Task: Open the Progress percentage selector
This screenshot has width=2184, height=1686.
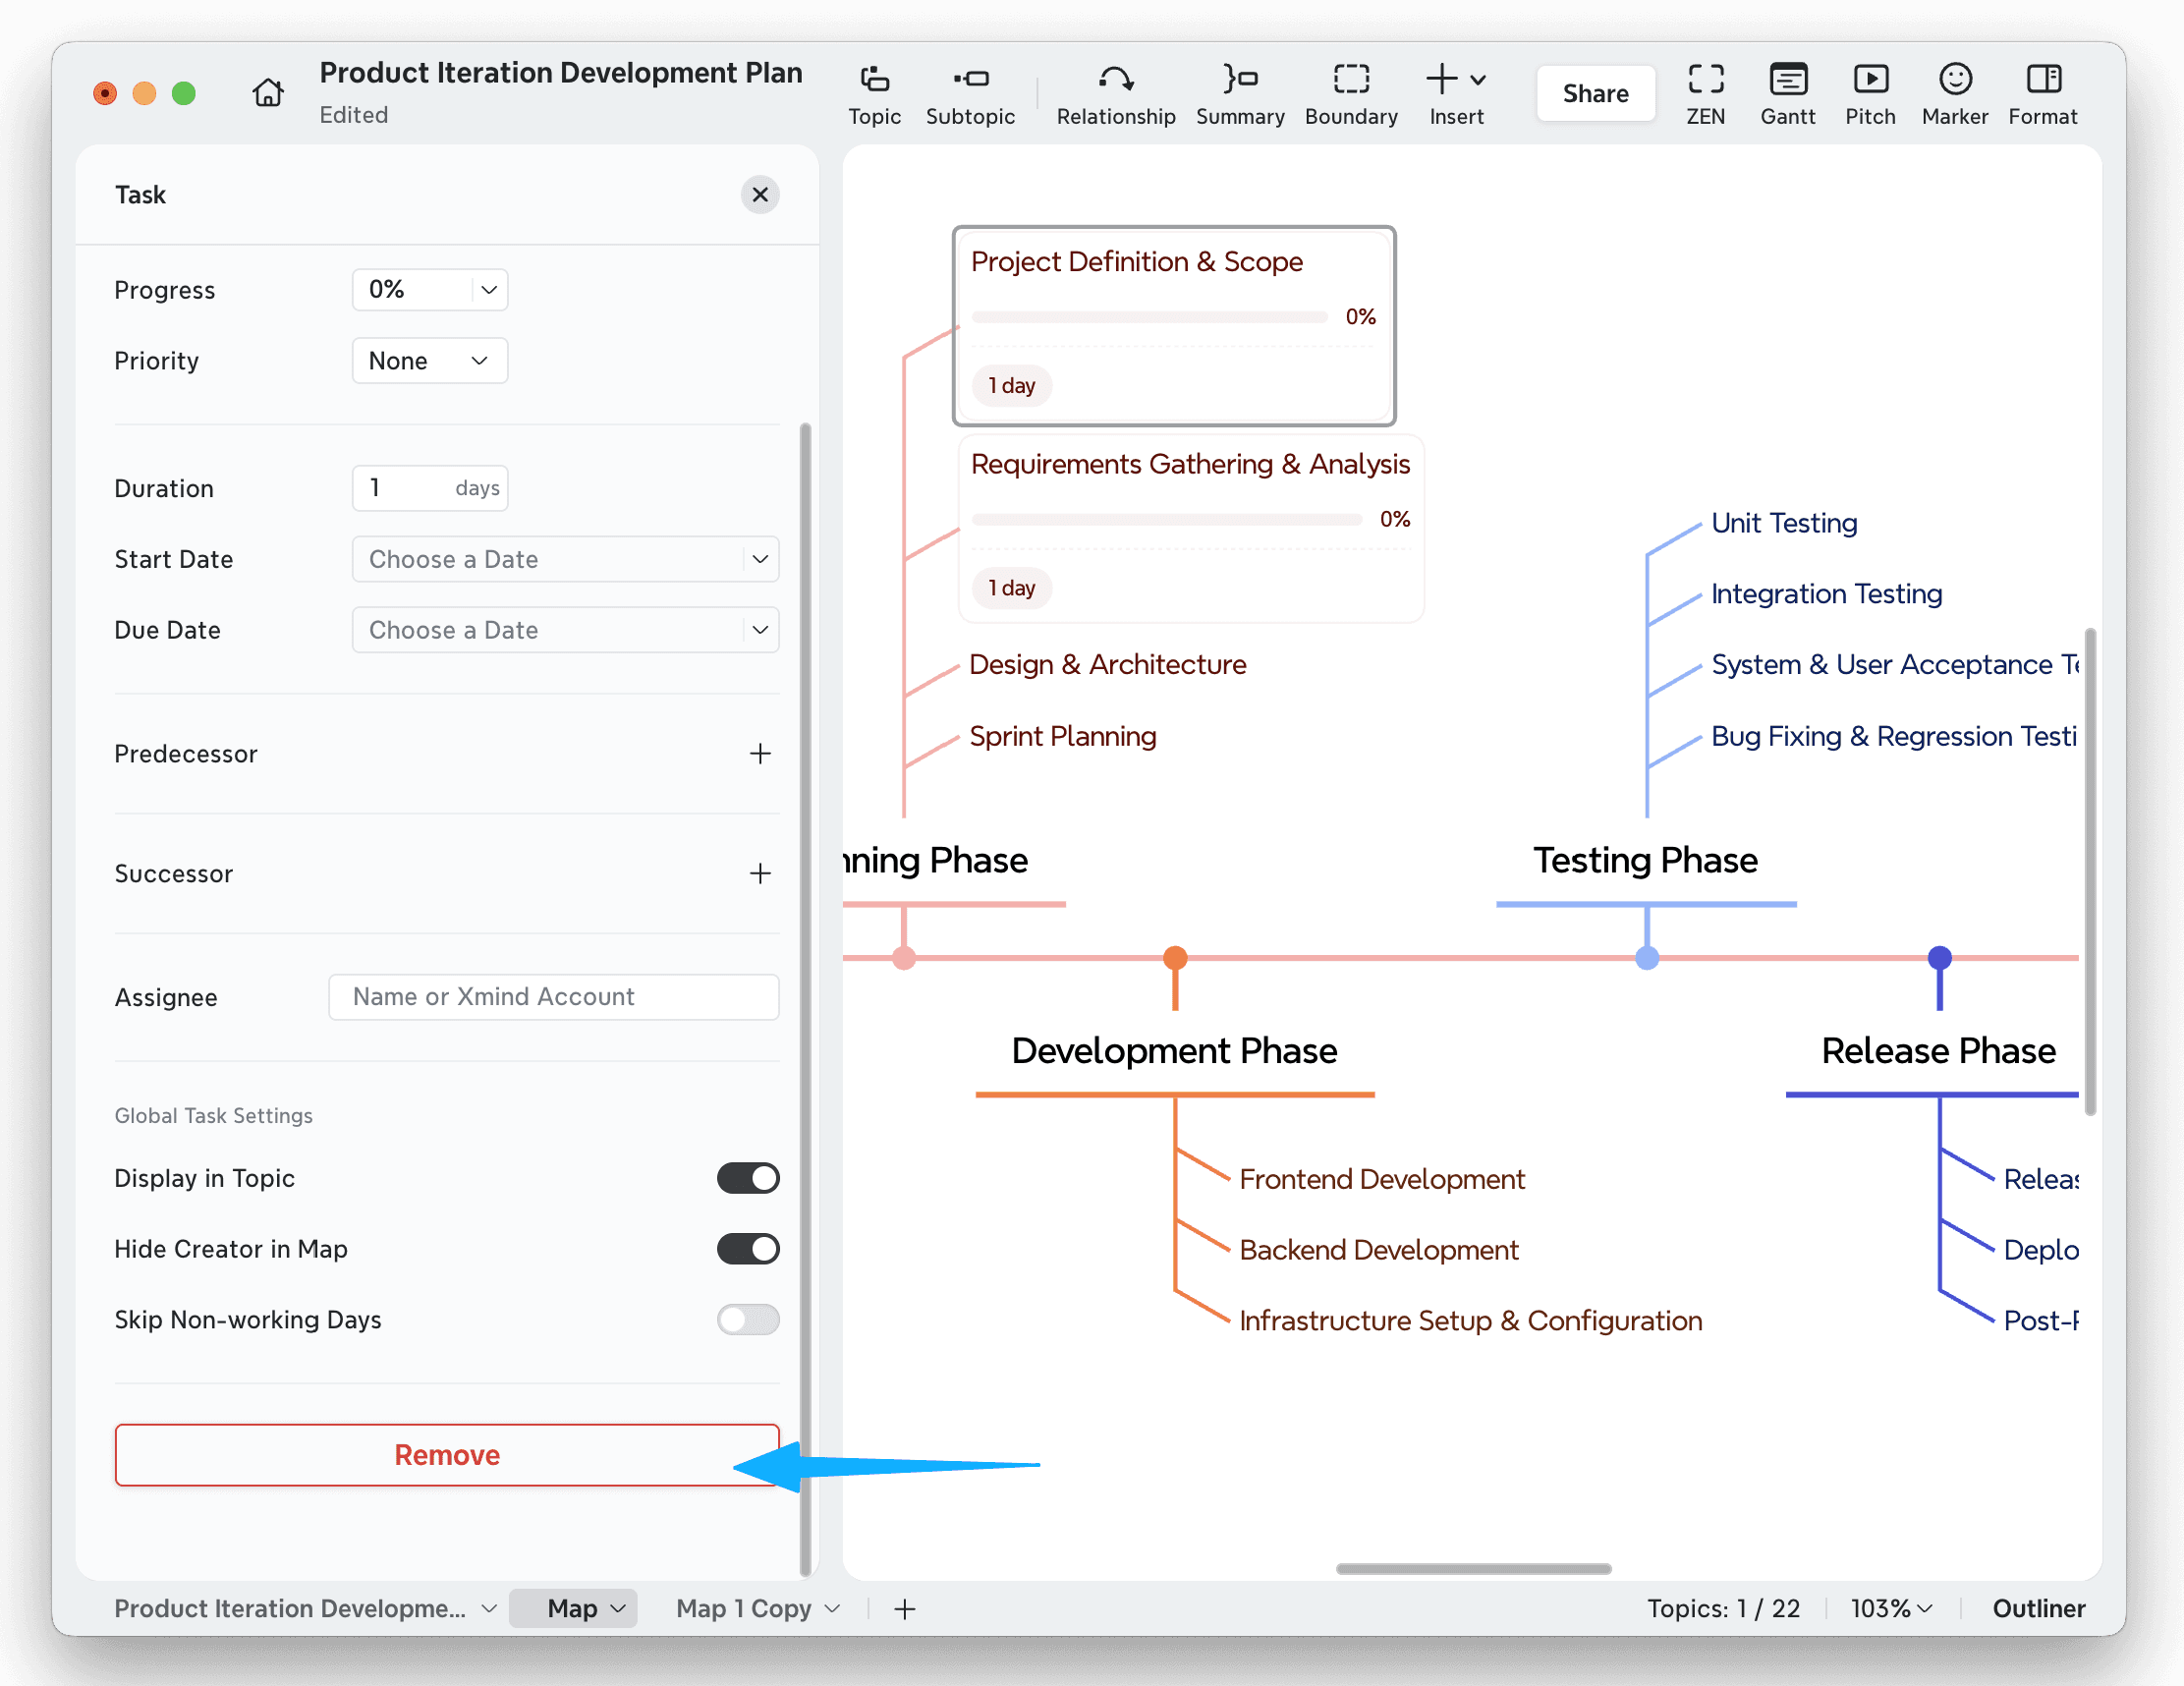Action: [430, 289]
